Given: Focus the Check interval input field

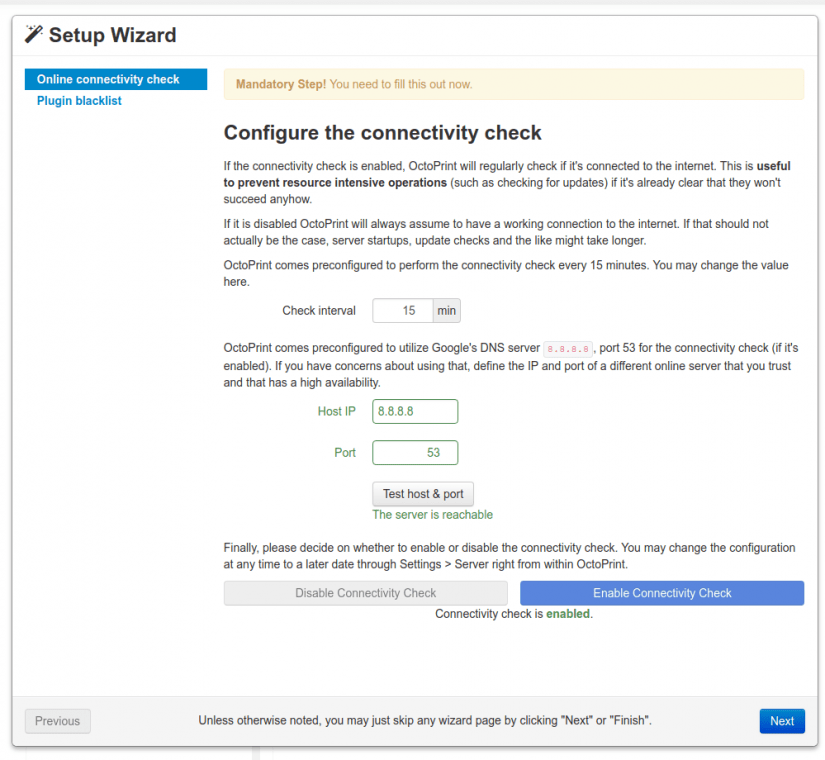Looking at the screenshot, I should coord(403,311).
